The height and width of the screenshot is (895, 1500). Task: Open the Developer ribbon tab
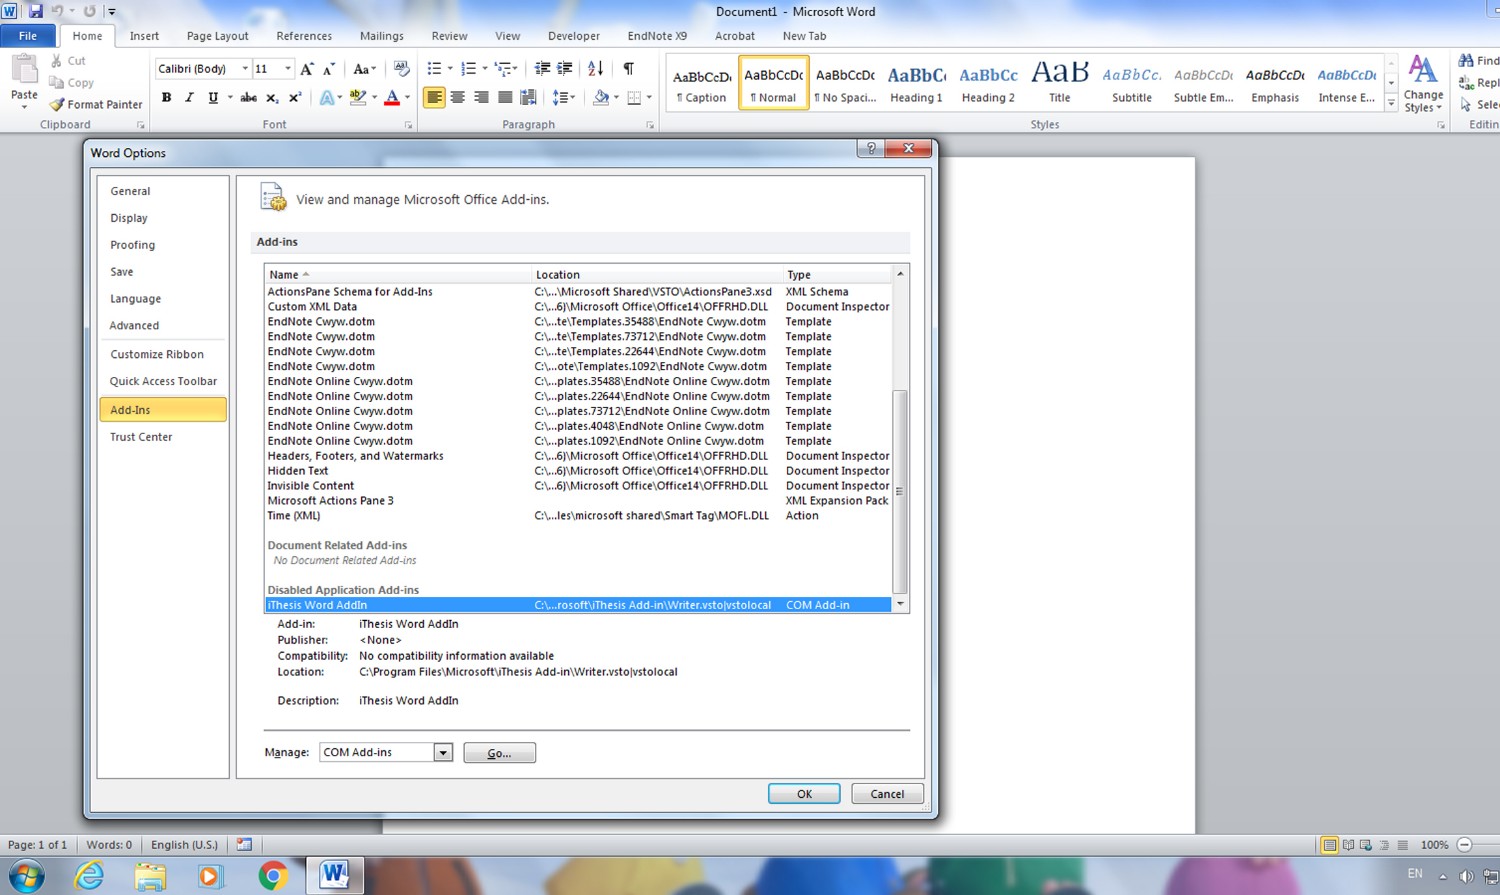[x=574, y=36]
